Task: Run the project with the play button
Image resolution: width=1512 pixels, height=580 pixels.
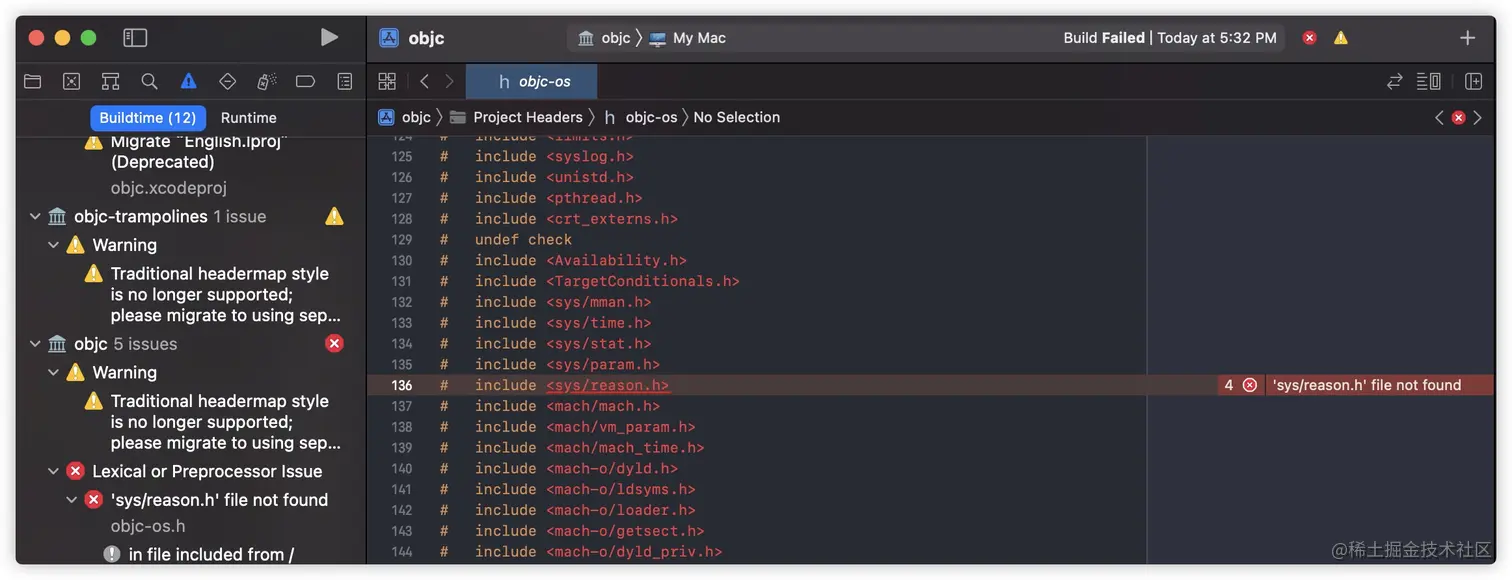Action: (329, 38)
